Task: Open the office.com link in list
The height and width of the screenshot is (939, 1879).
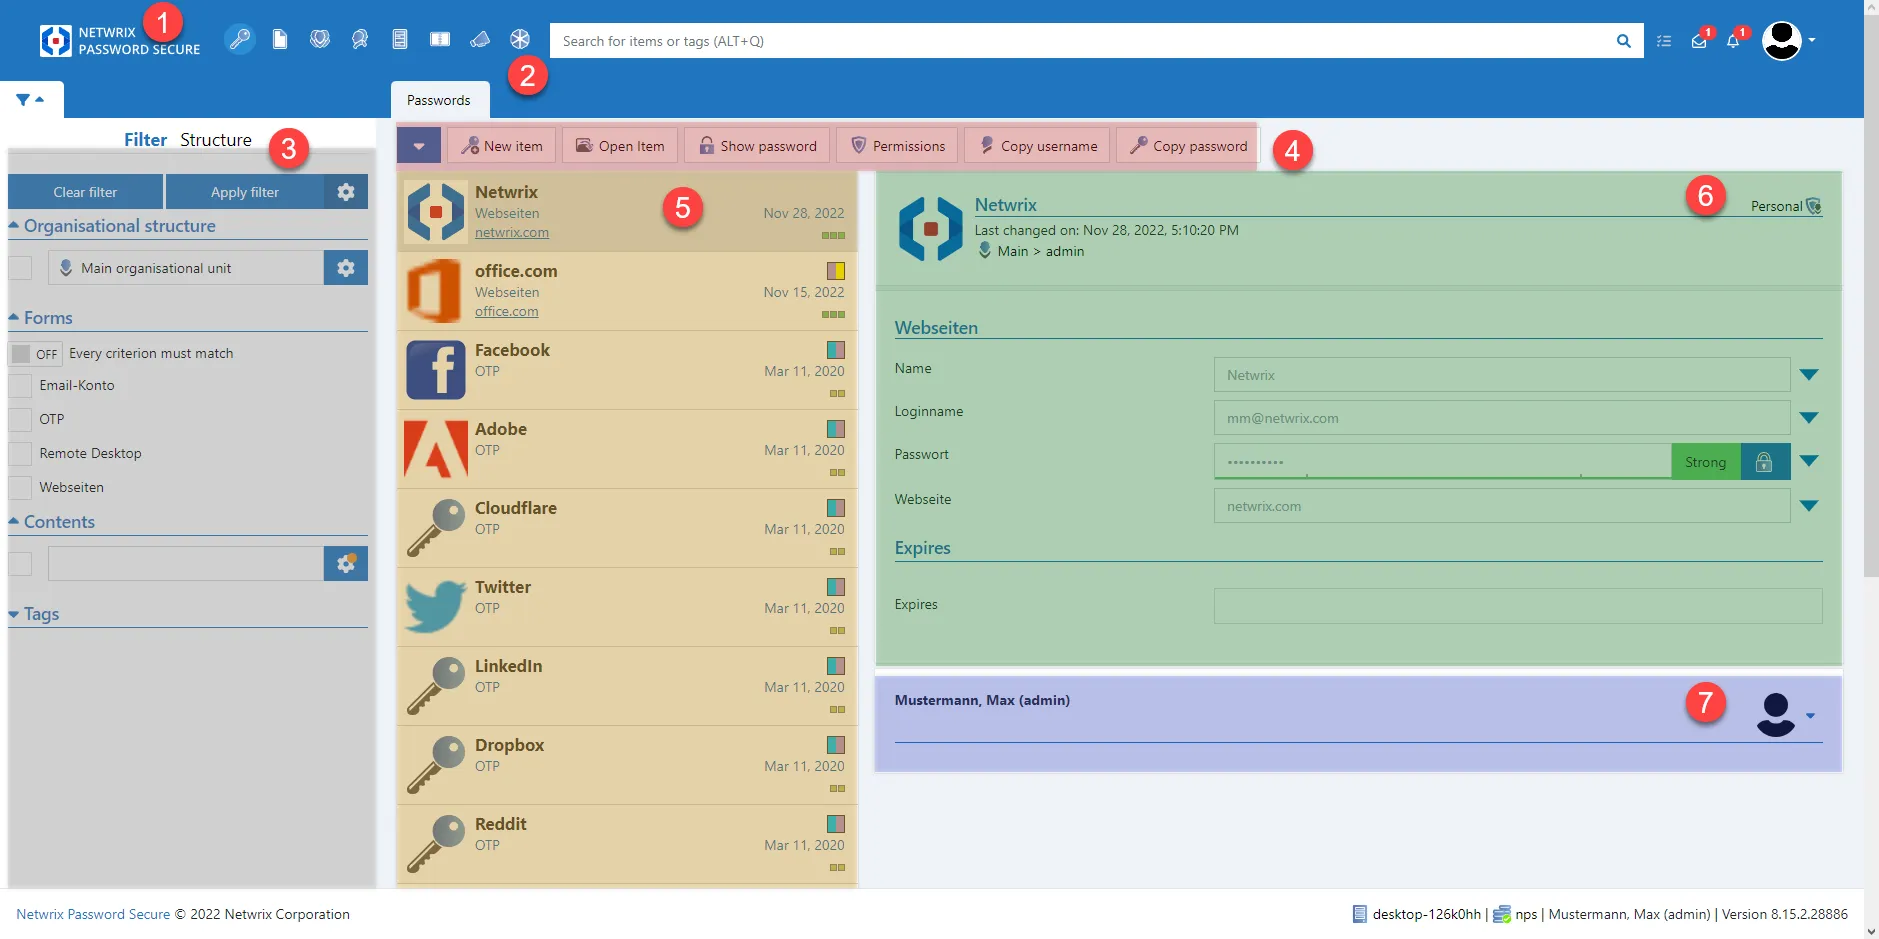Action: click(506, 312)
